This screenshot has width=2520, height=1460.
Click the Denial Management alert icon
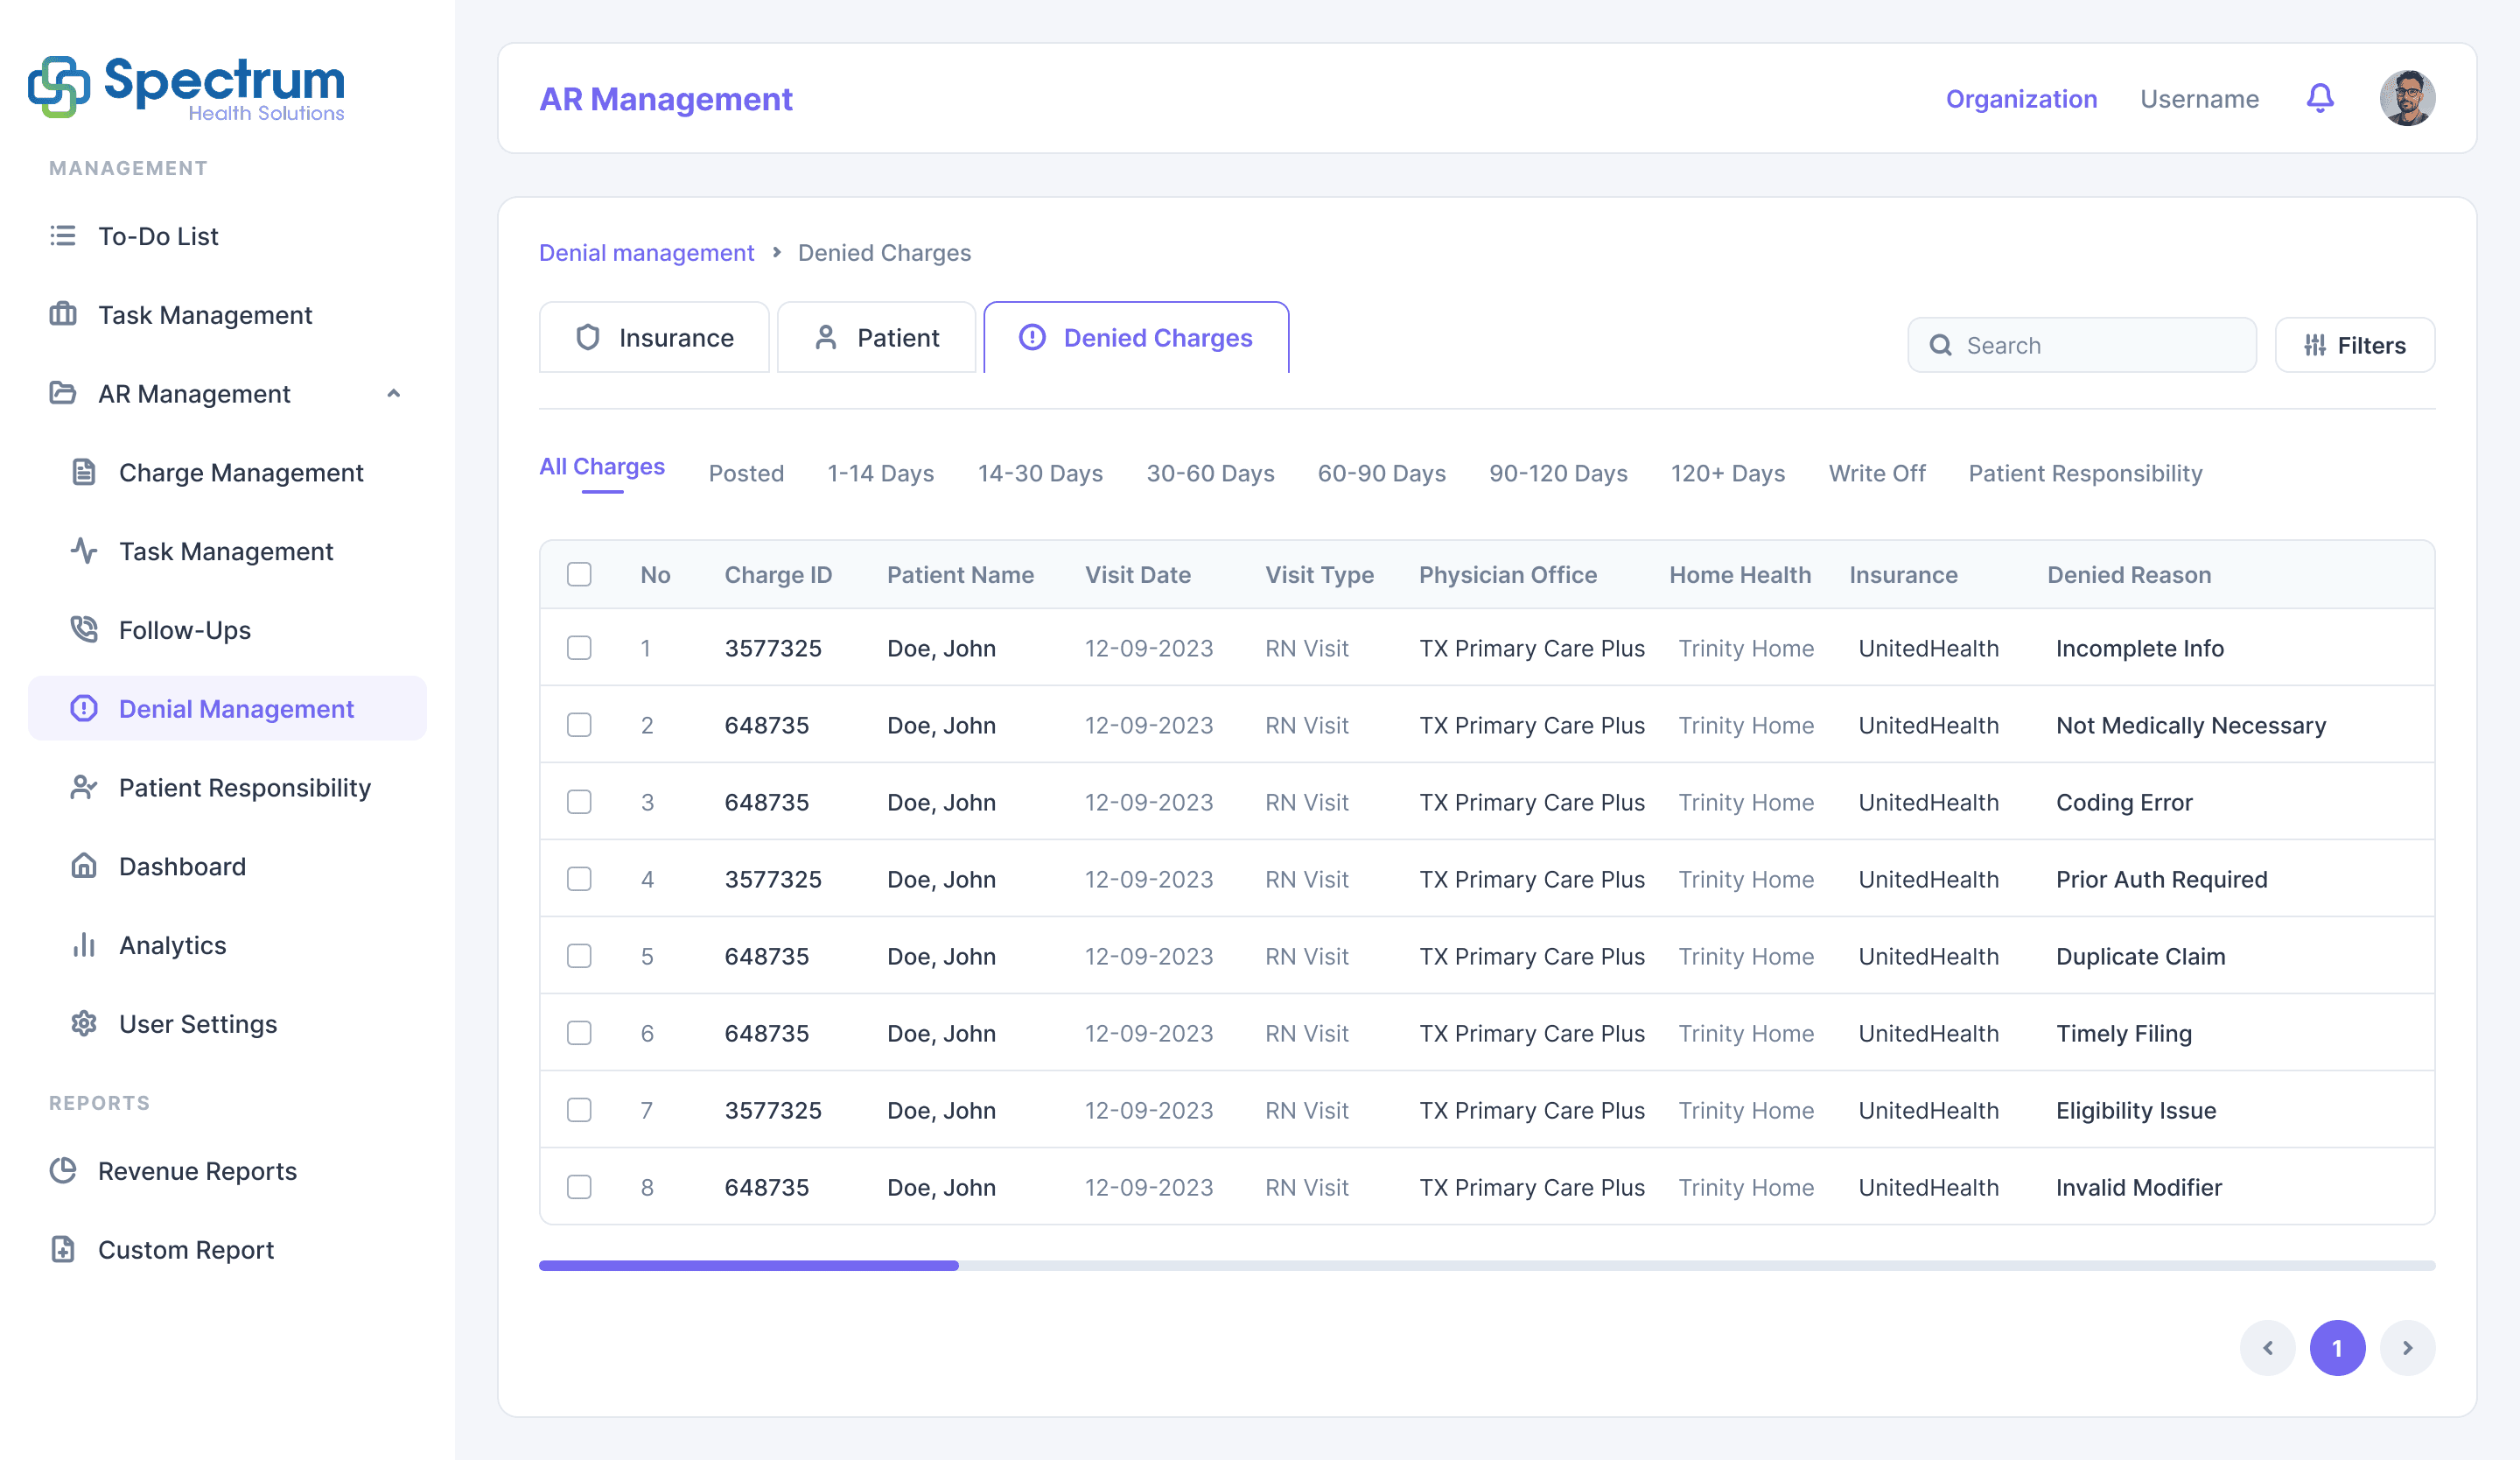coord(84,708)
